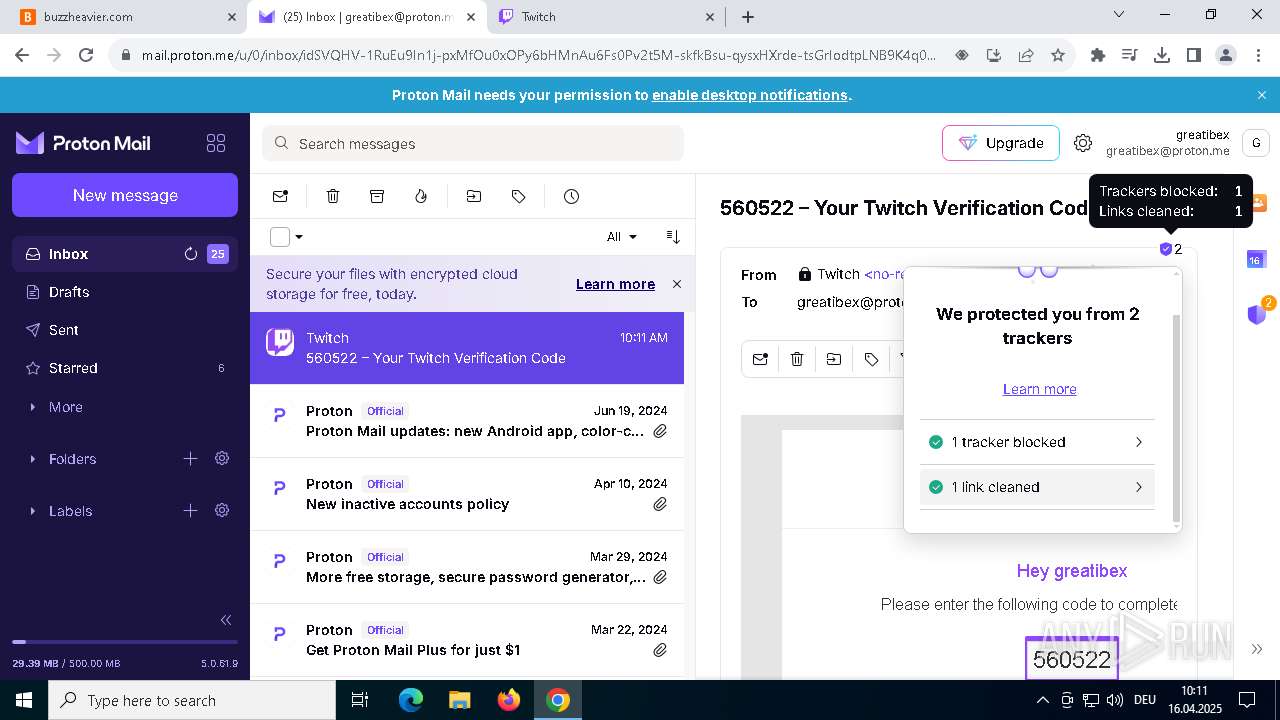This screenshot has height=720, width=1280.
Task: Move to trash in list toolbar
Action: 333,196
